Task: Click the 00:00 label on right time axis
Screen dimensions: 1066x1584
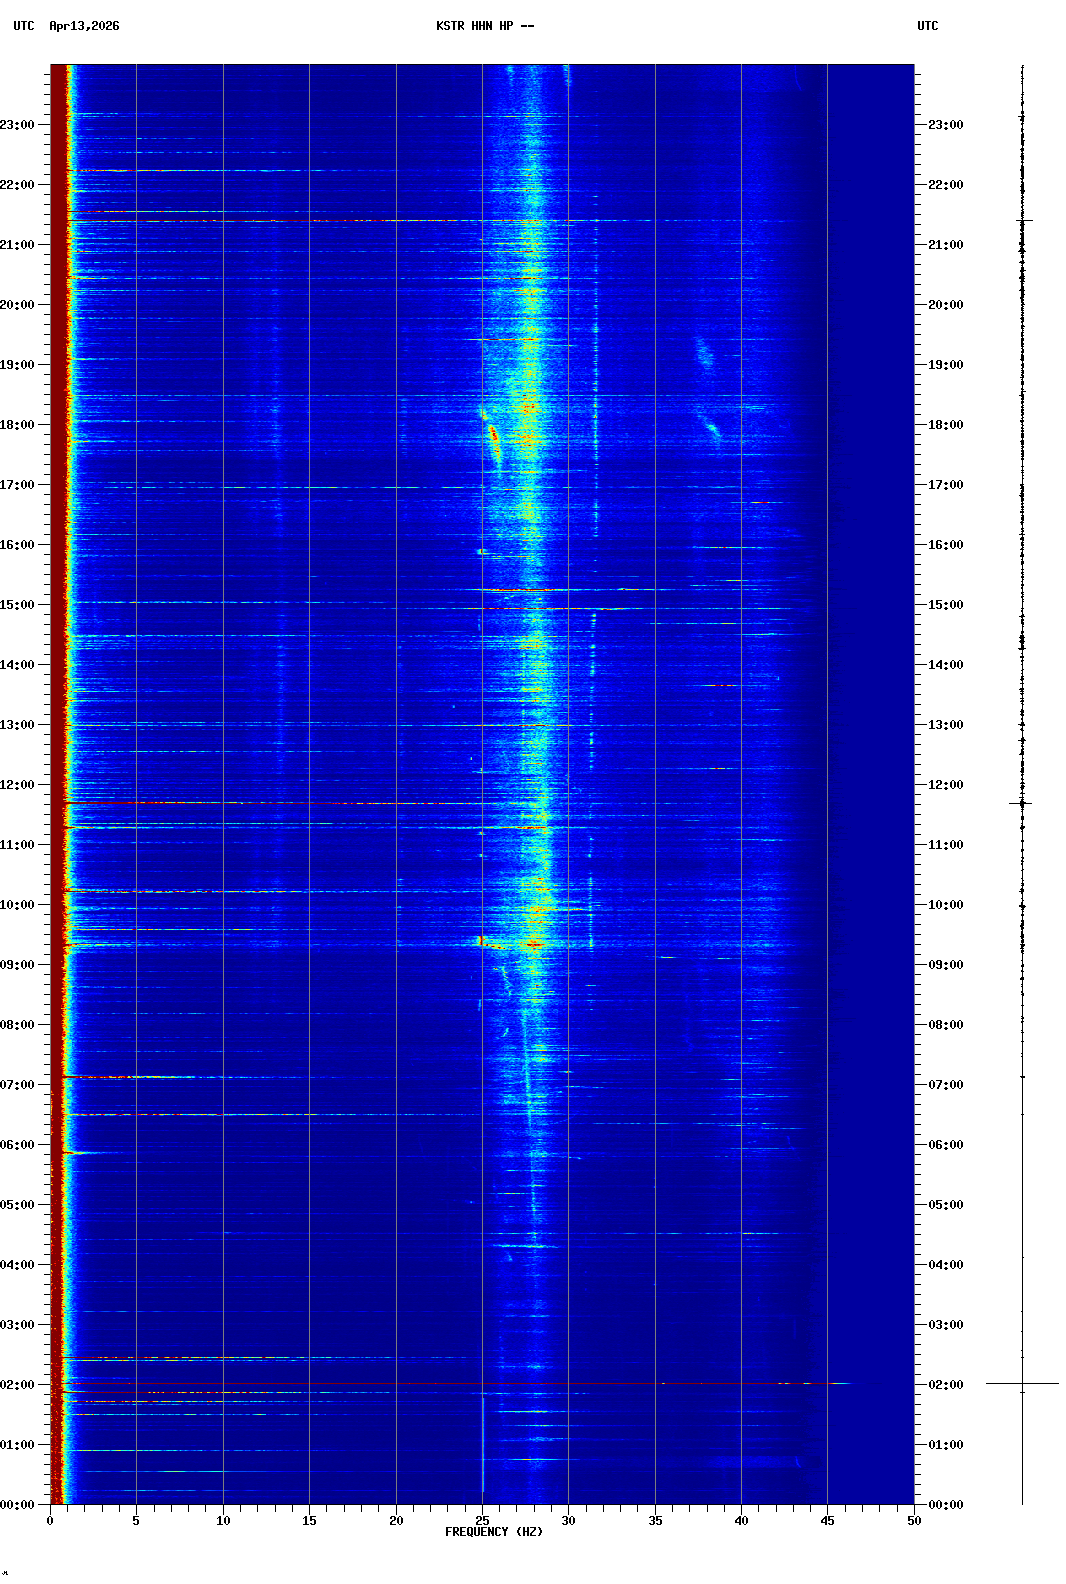Action: [945, 1505]
